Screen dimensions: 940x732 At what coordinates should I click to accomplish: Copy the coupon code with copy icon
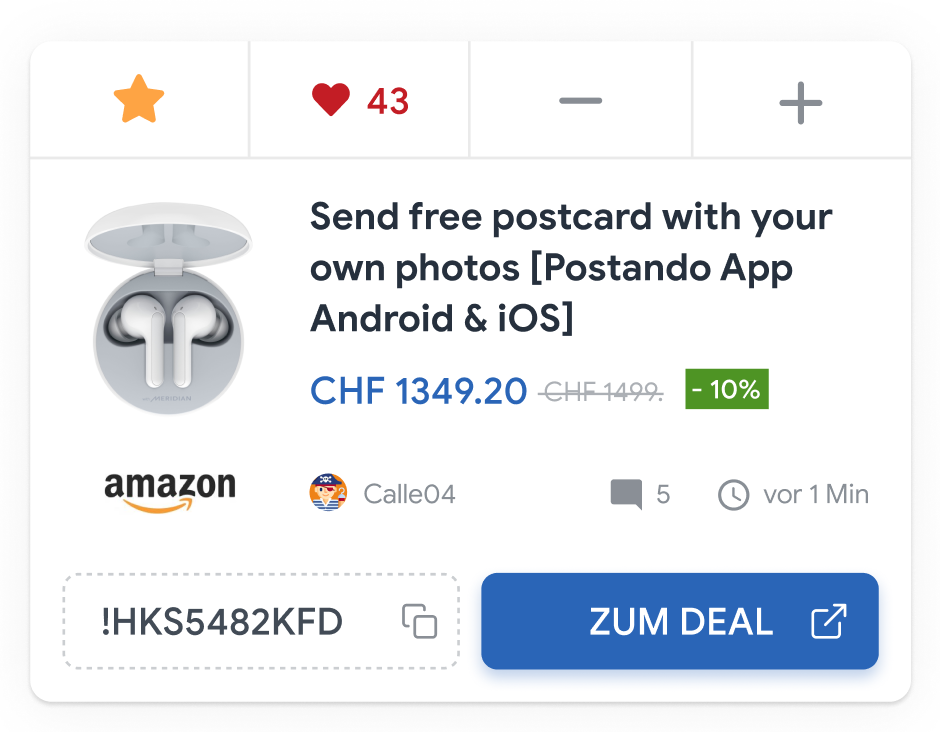(420, 621)
